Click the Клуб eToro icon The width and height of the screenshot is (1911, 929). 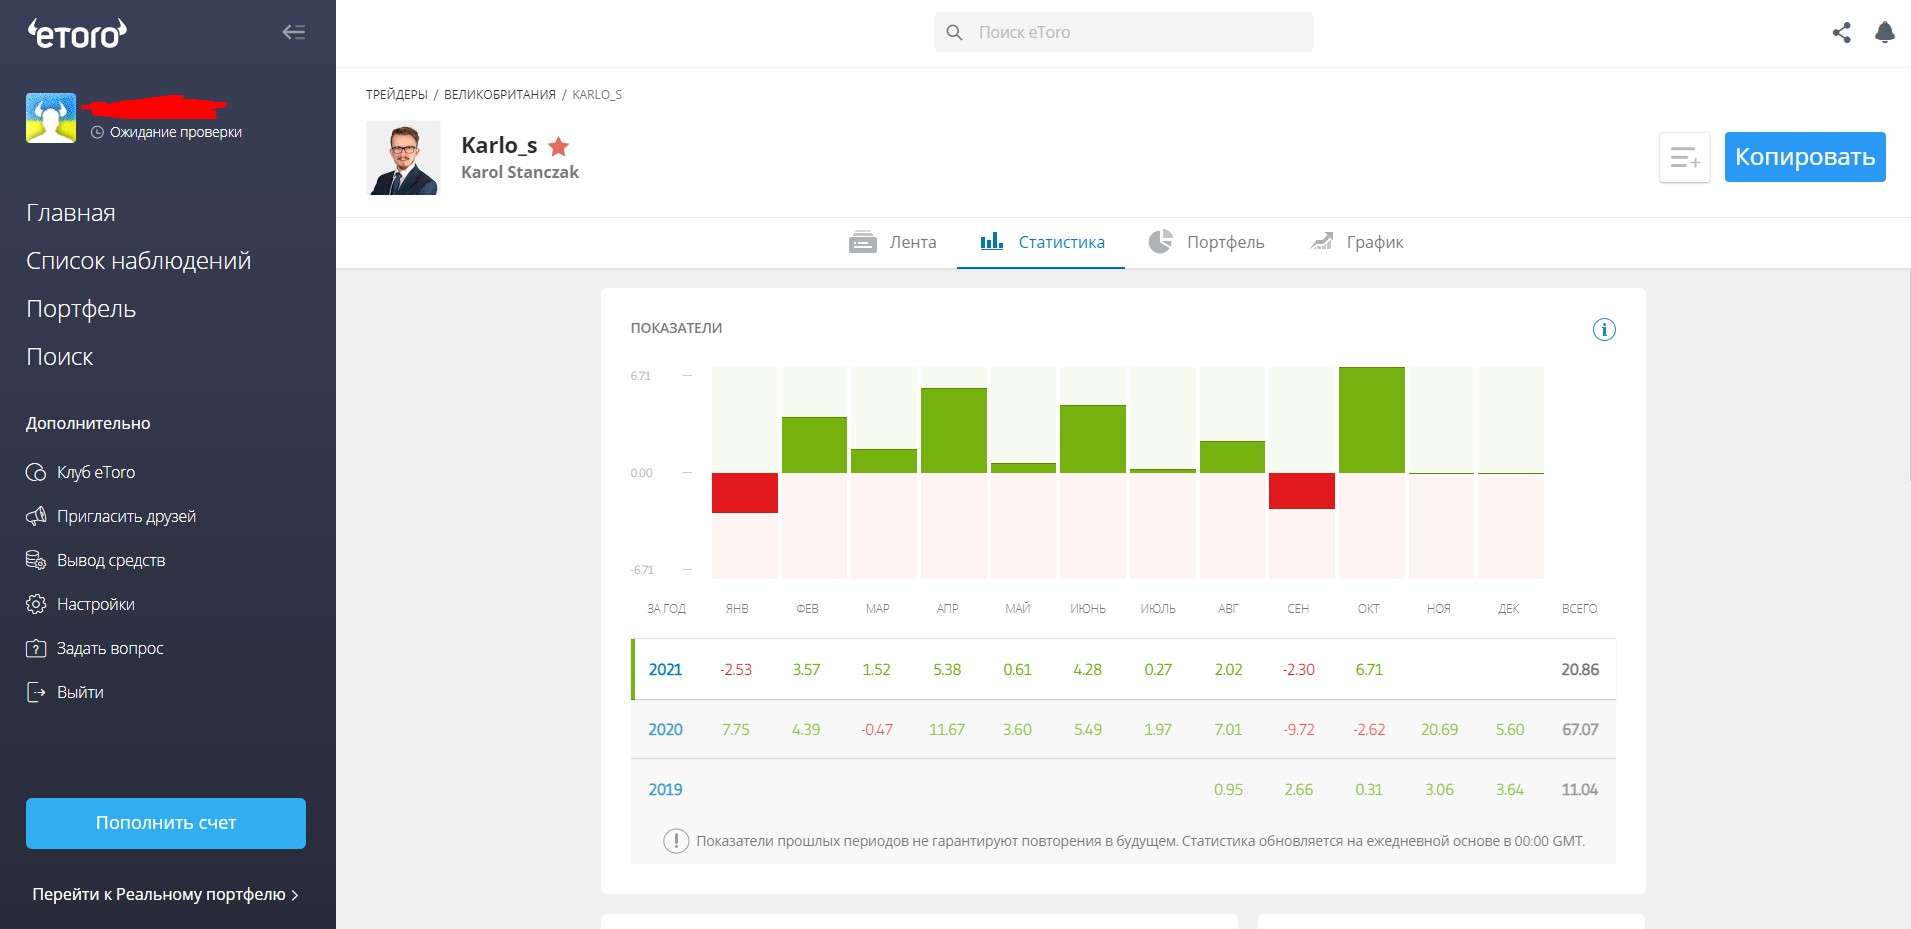36,472
